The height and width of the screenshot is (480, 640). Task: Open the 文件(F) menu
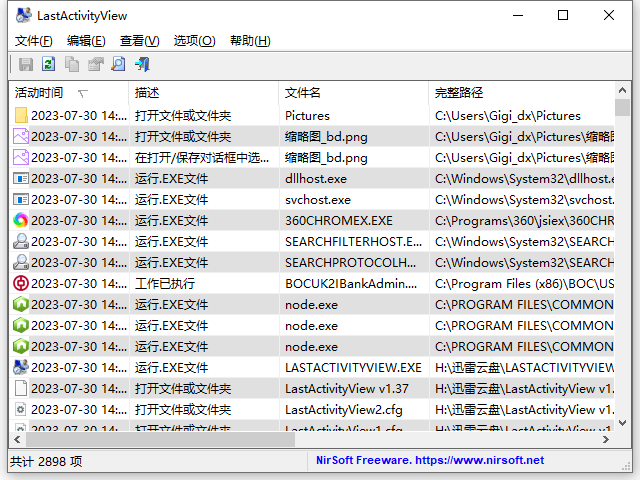point(34,41)
